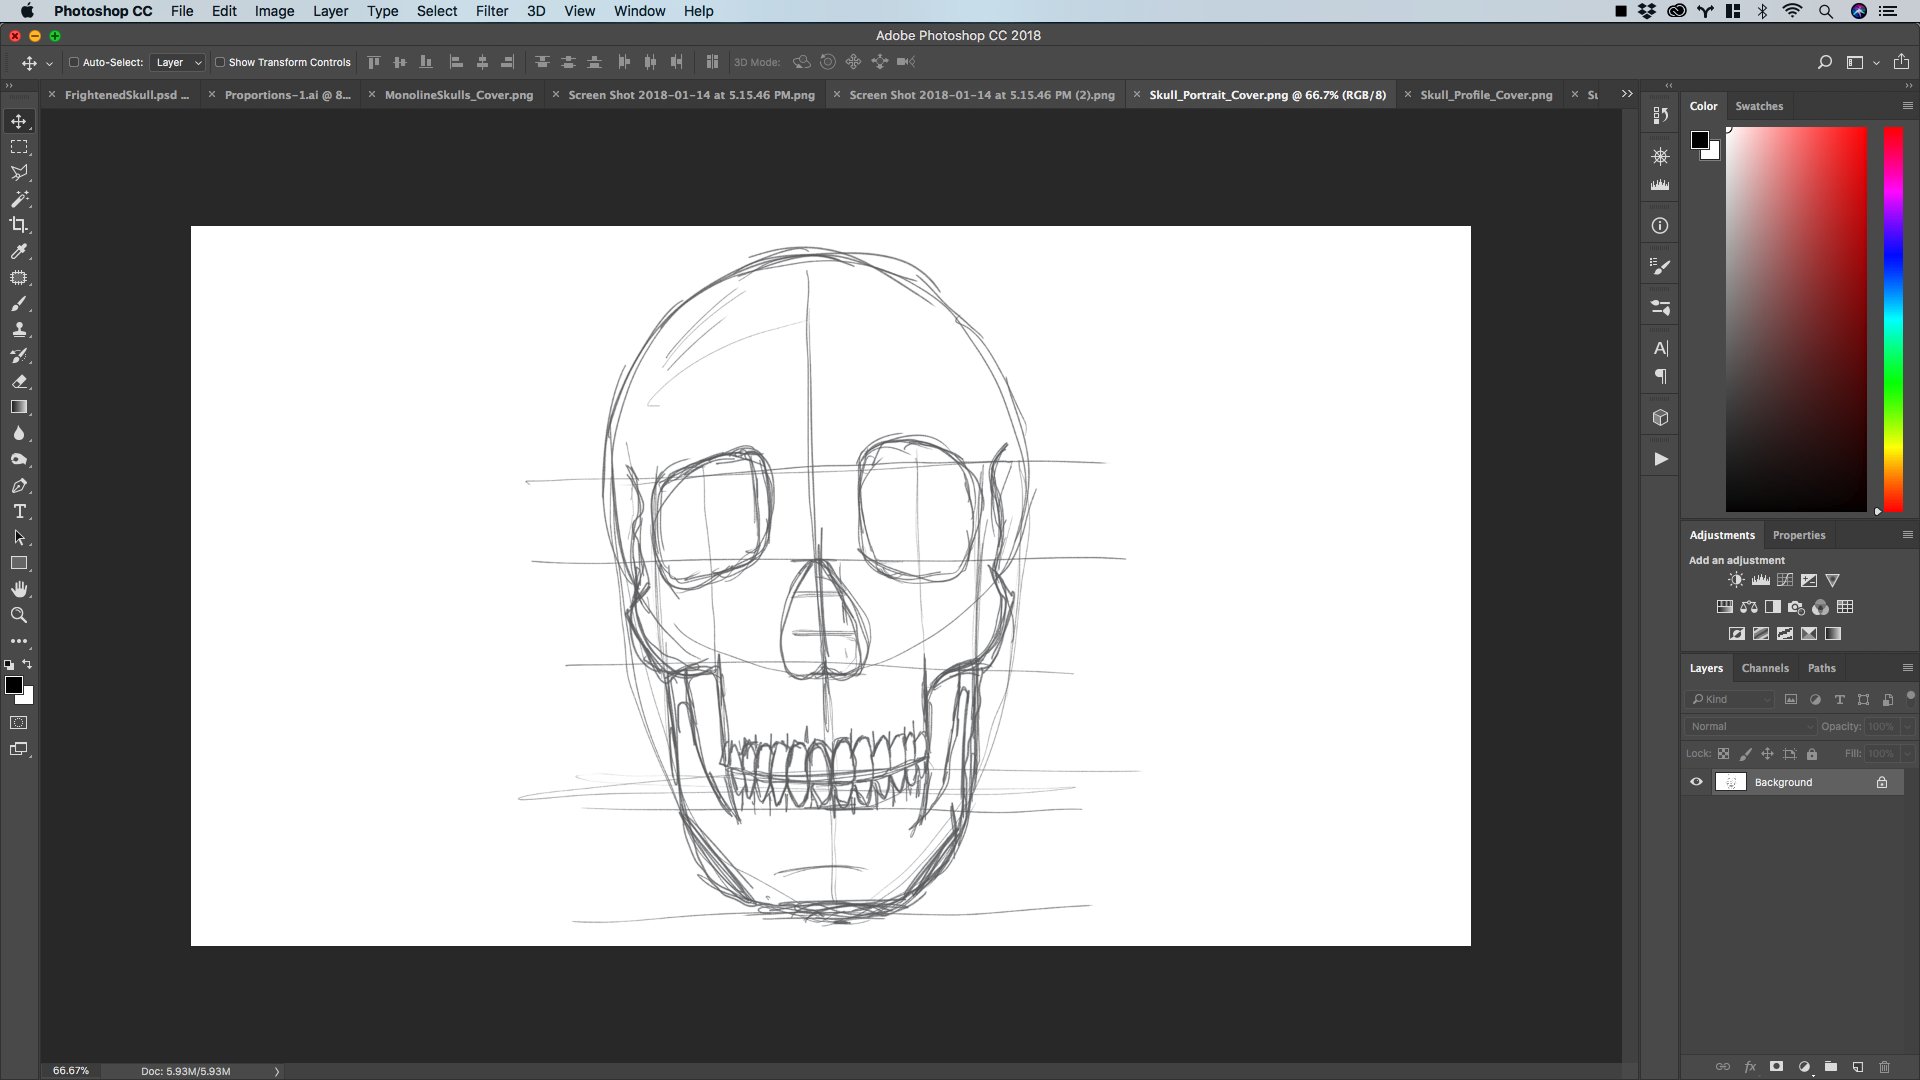Screen dimensions: 1920x1080
Task: Open the Normal blend mode dropdown
Action: click(1750, 726)
